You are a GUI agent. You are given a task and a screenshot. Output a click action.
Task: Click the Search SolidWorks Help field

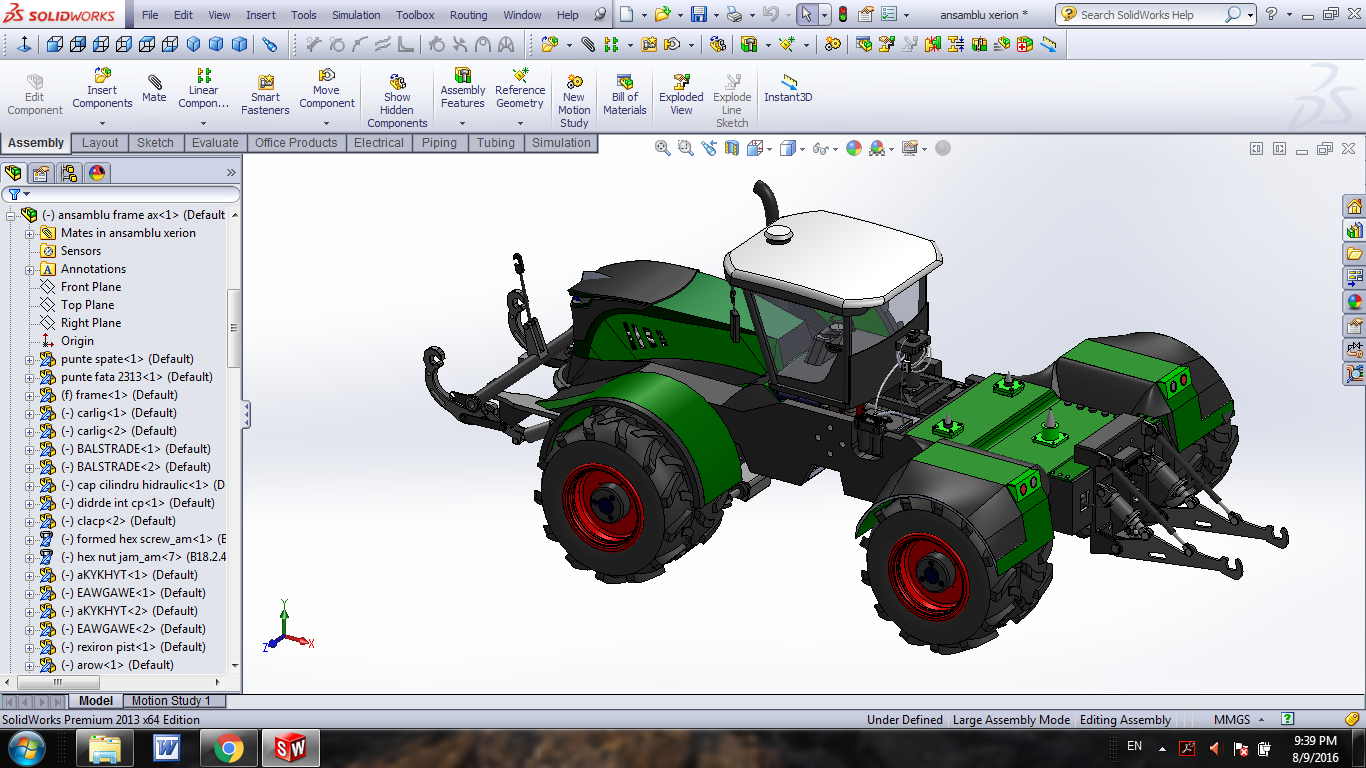tap(1150, 15)
